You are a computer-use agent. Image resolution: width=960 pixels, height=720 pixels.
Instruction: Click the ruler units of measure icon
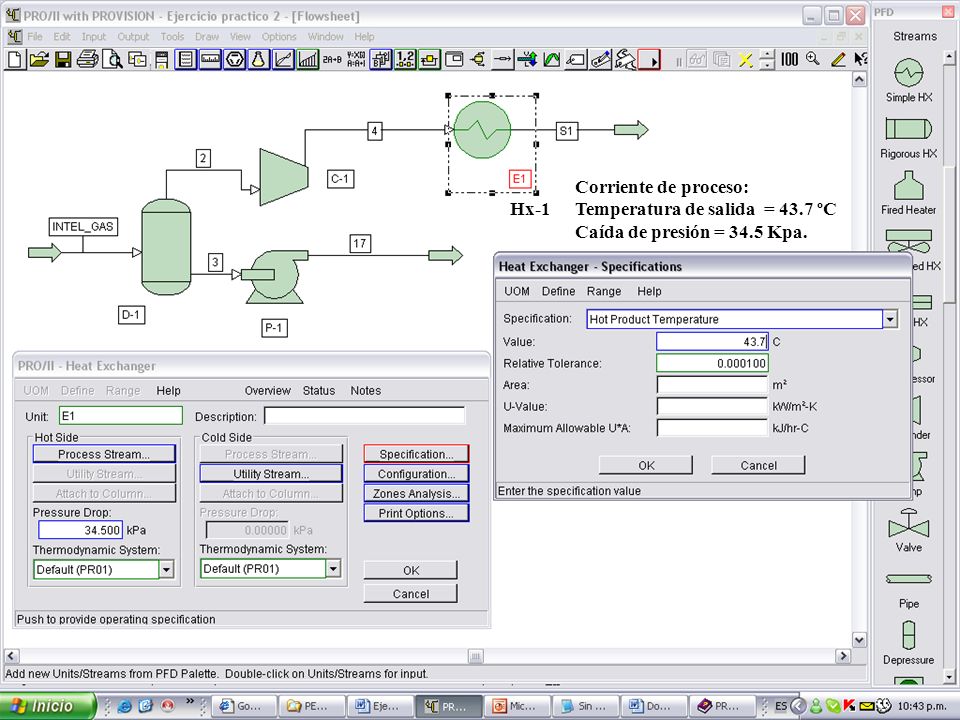(210, 59)
